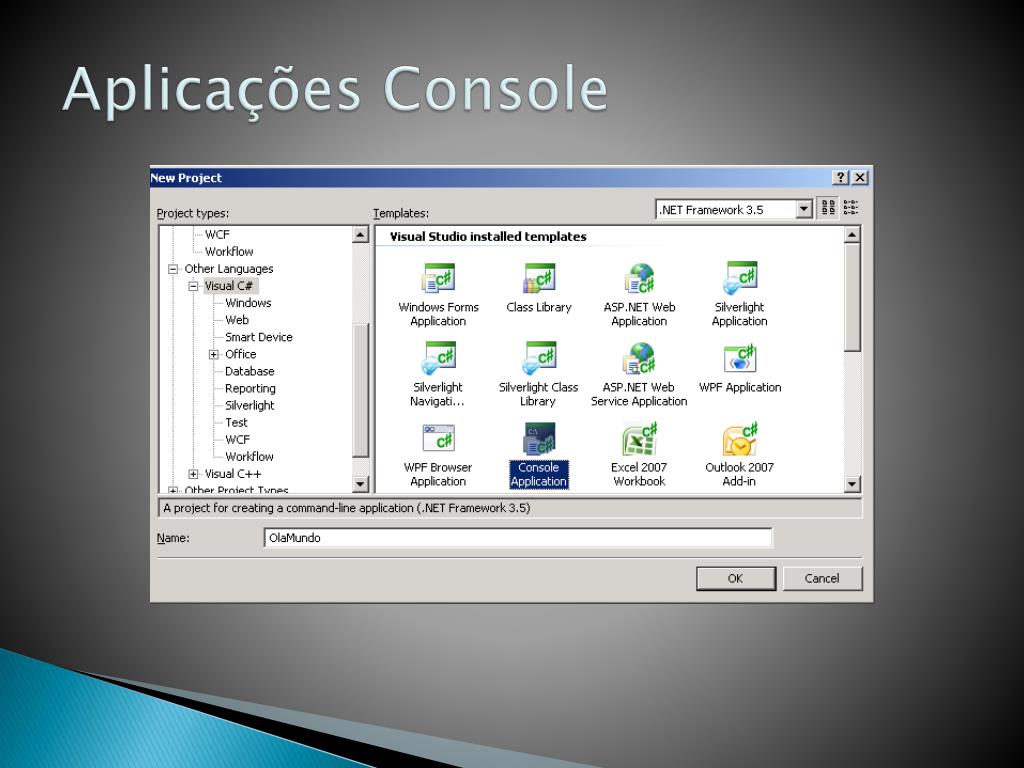Select the Visual C# project type
Viewport: 1024px width, 768px height.
(x=229, y=286)
